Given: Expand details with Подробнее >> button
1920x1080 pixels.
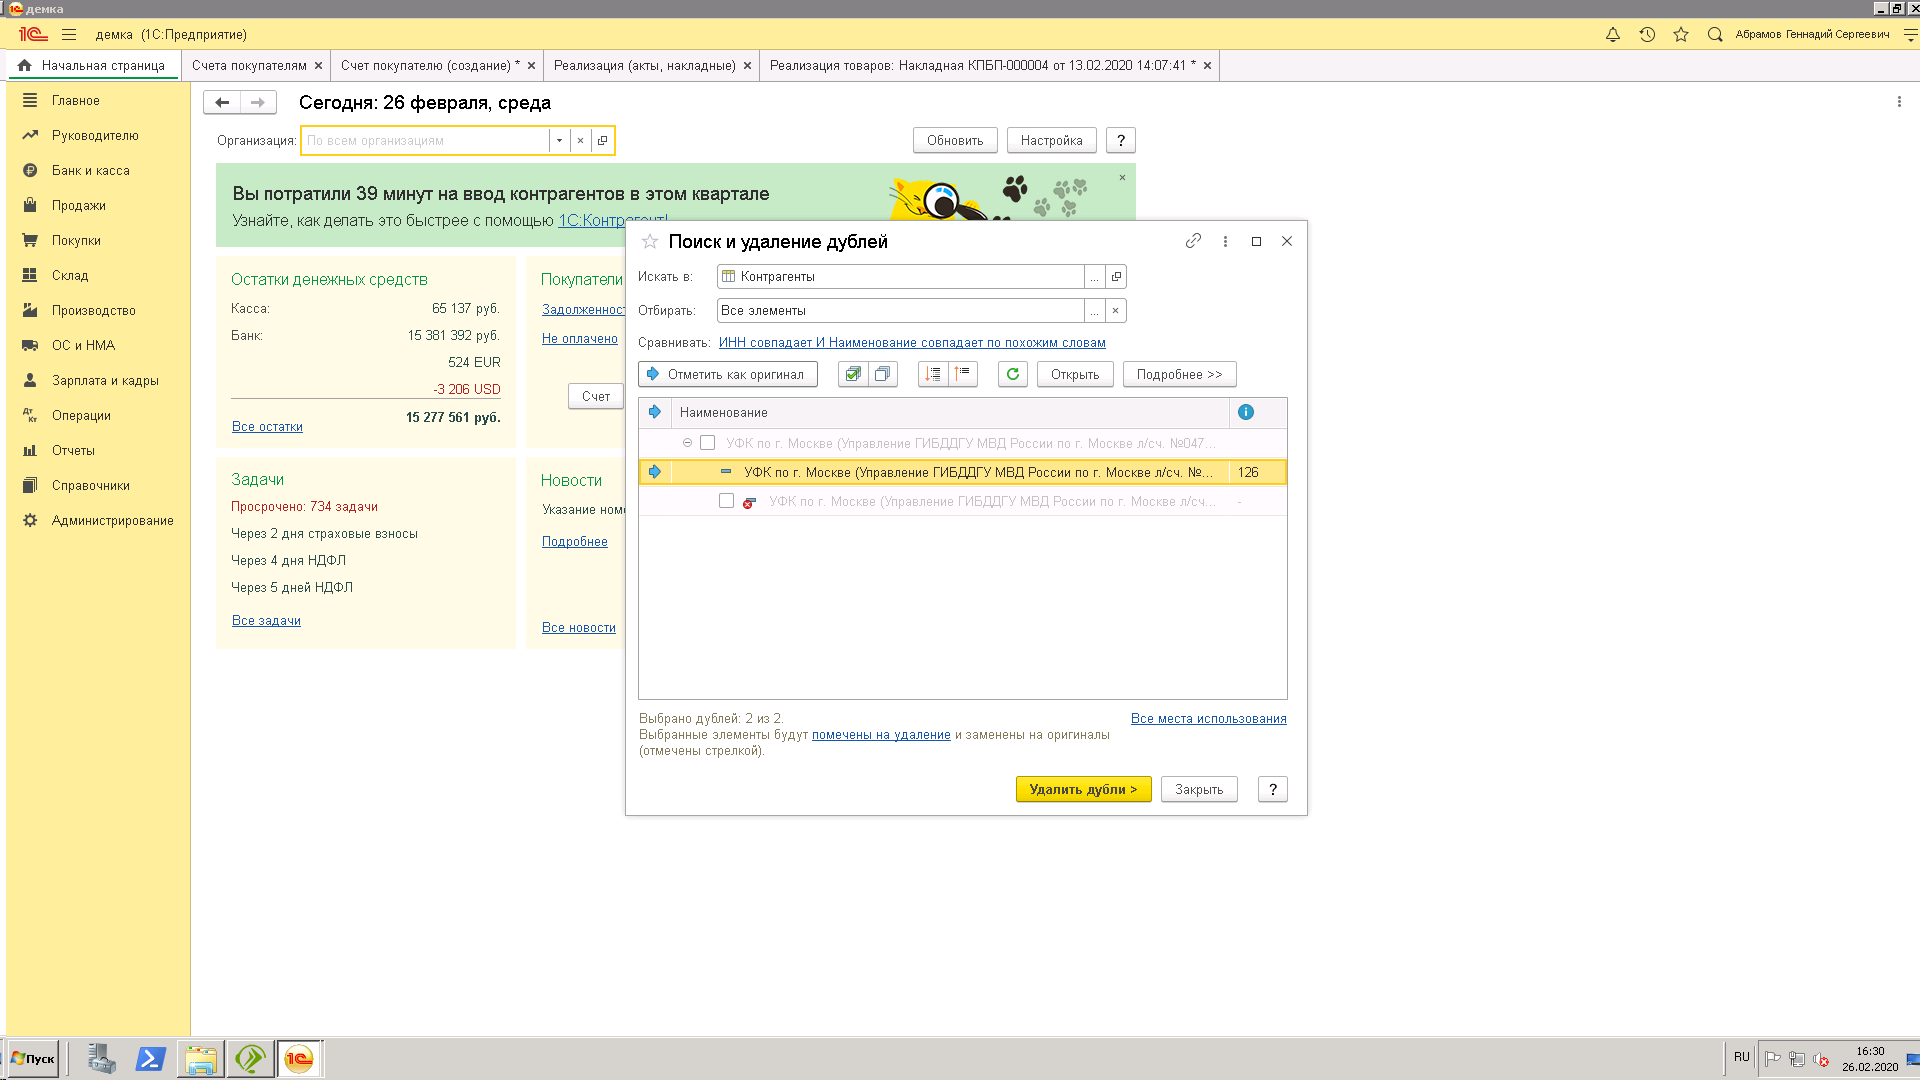Looking at the screenshot, I should click(1179, 374).
